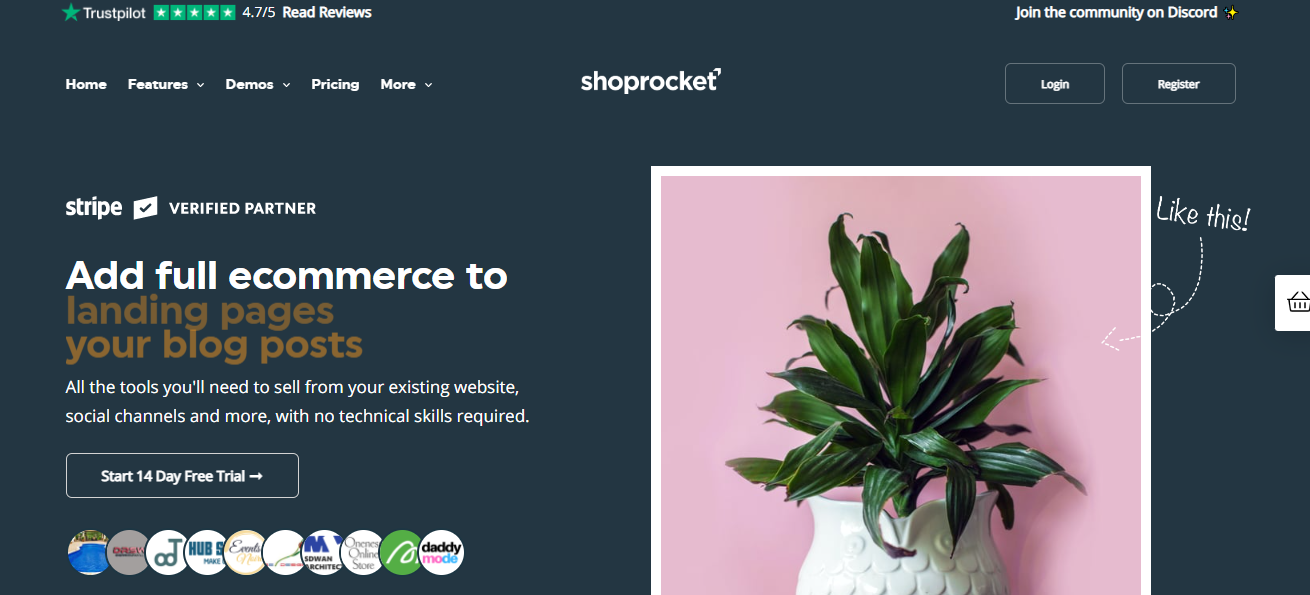Open the Pricing page
This screenshot has width=1310, height=595.
tap(335, 84)
